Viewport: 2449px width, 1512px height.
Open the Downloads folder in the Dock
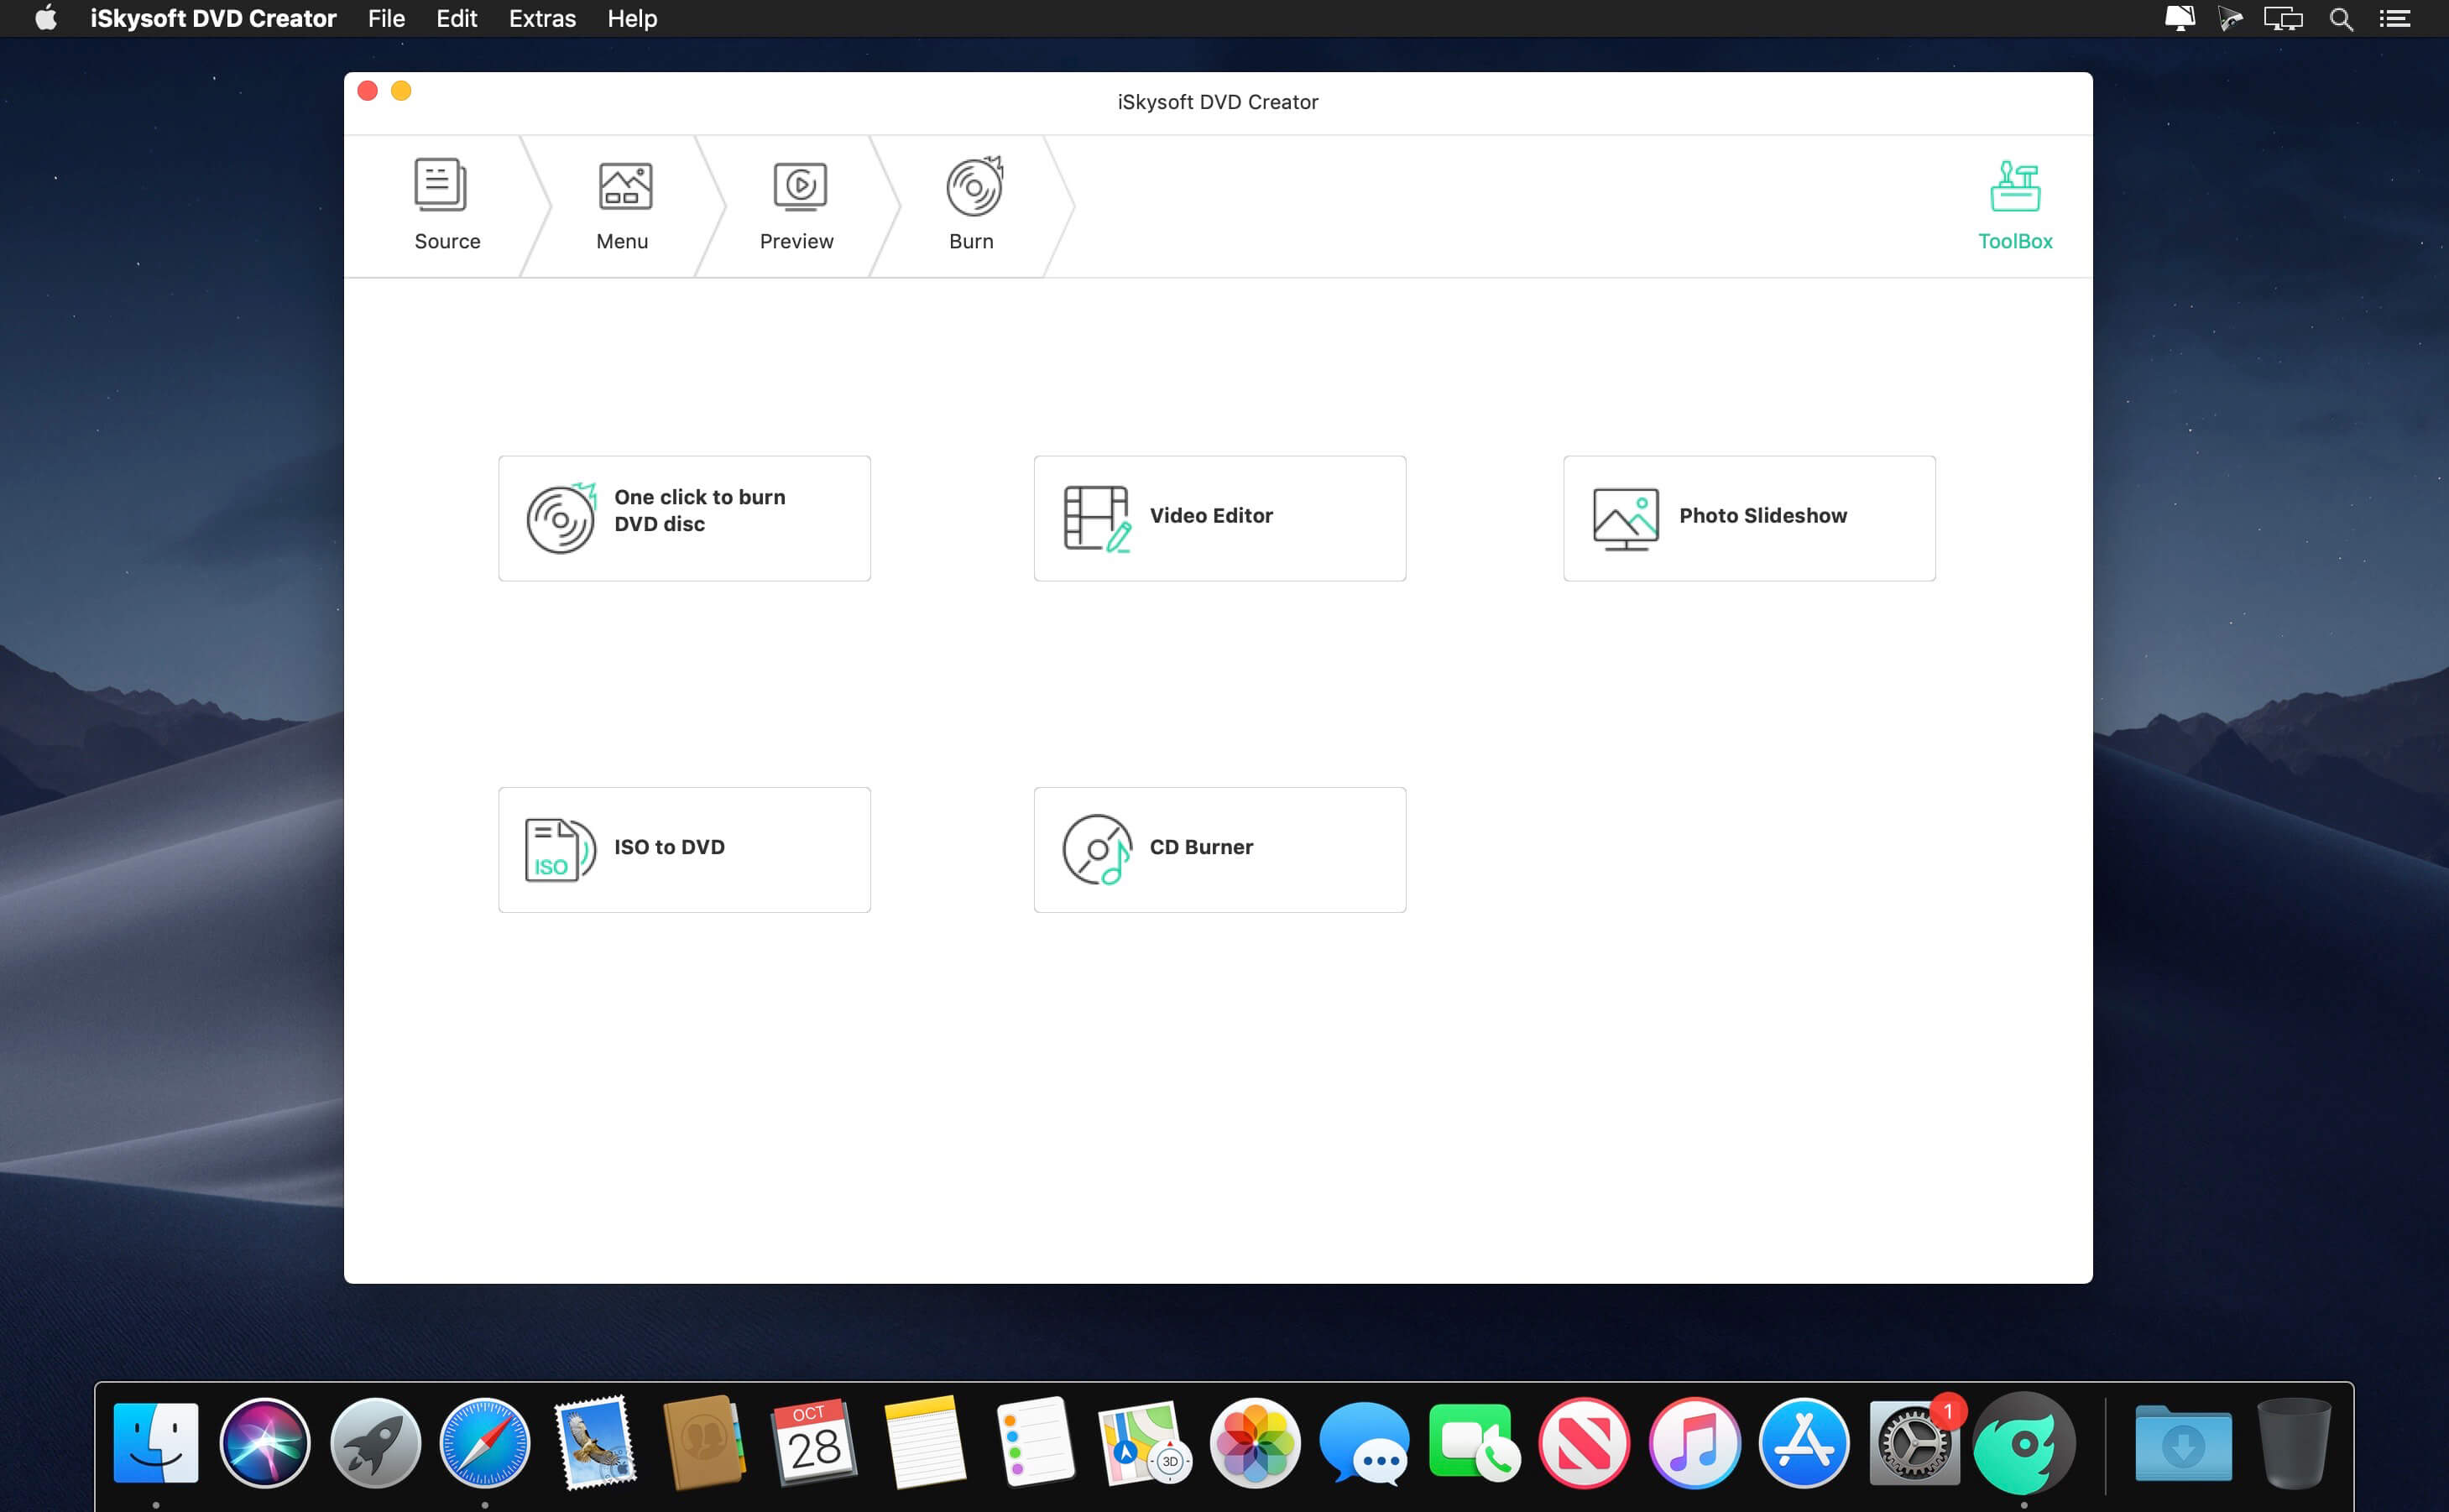point(2183,1442)
